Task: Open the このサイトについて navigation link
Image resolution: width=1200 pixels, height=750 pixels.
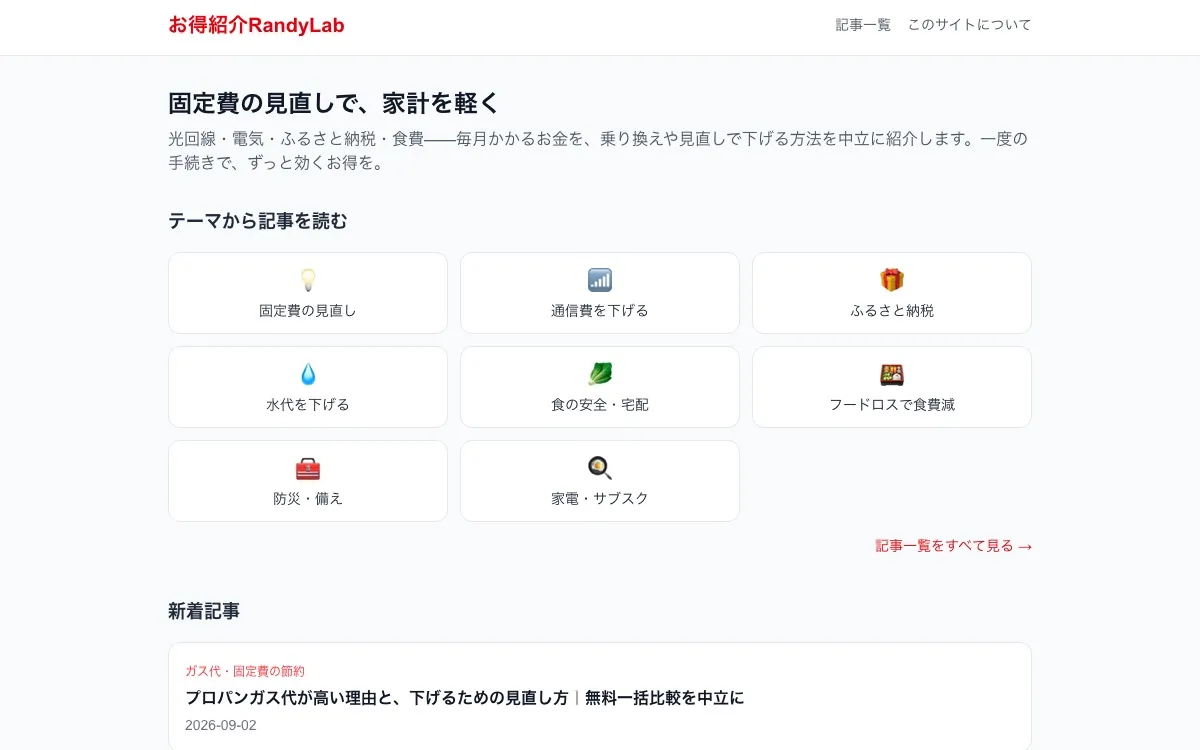Action: point(969,25)
